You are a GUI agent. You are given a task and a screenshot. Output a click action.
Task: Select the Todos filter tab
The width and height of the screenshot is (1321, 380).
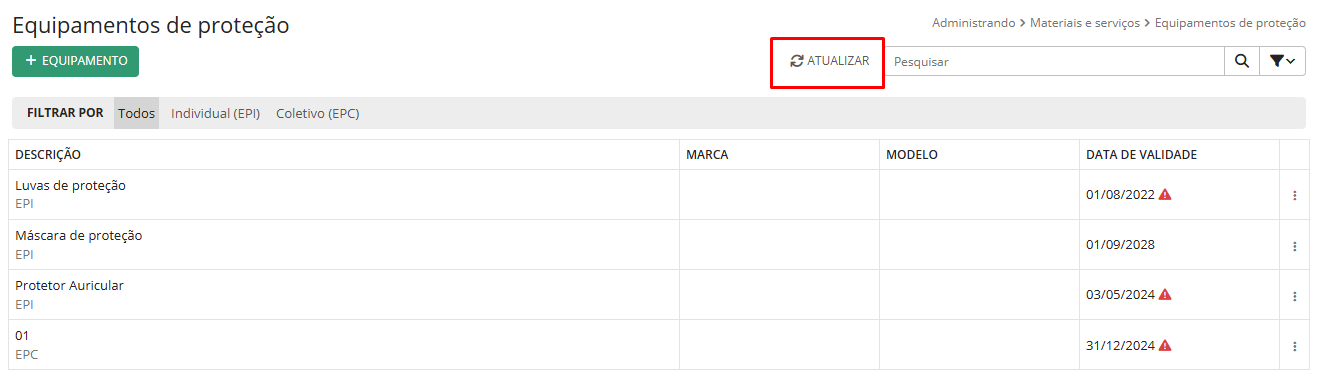(136, 113)
